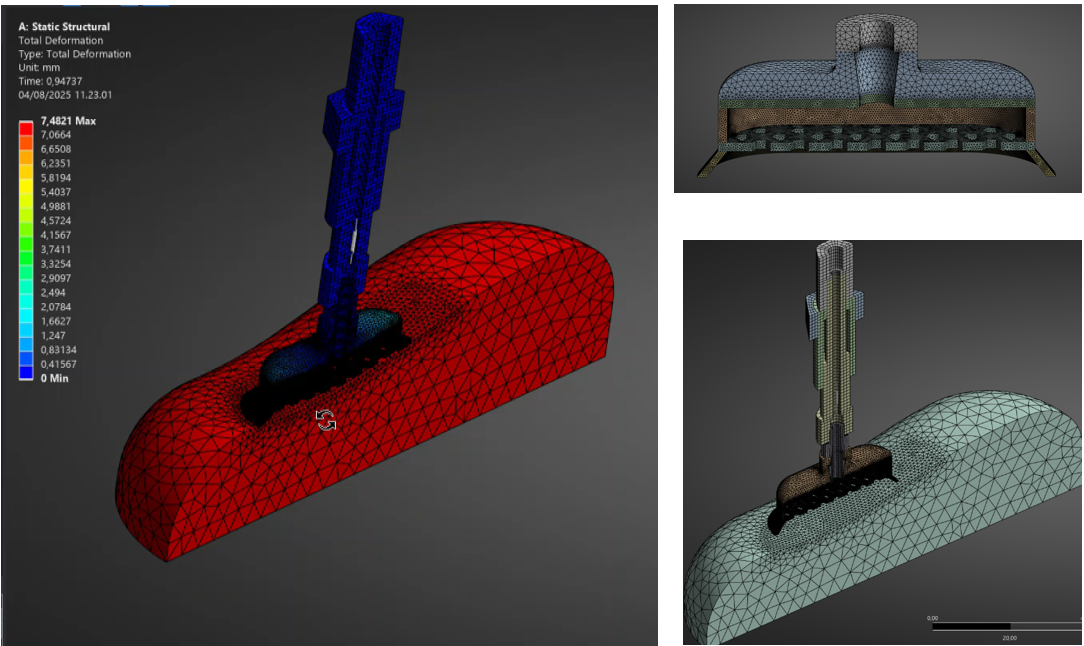Click the 'A: Static Structural' title text
The height and width of the screenshot is (646, 1084).
click(64, 26)
